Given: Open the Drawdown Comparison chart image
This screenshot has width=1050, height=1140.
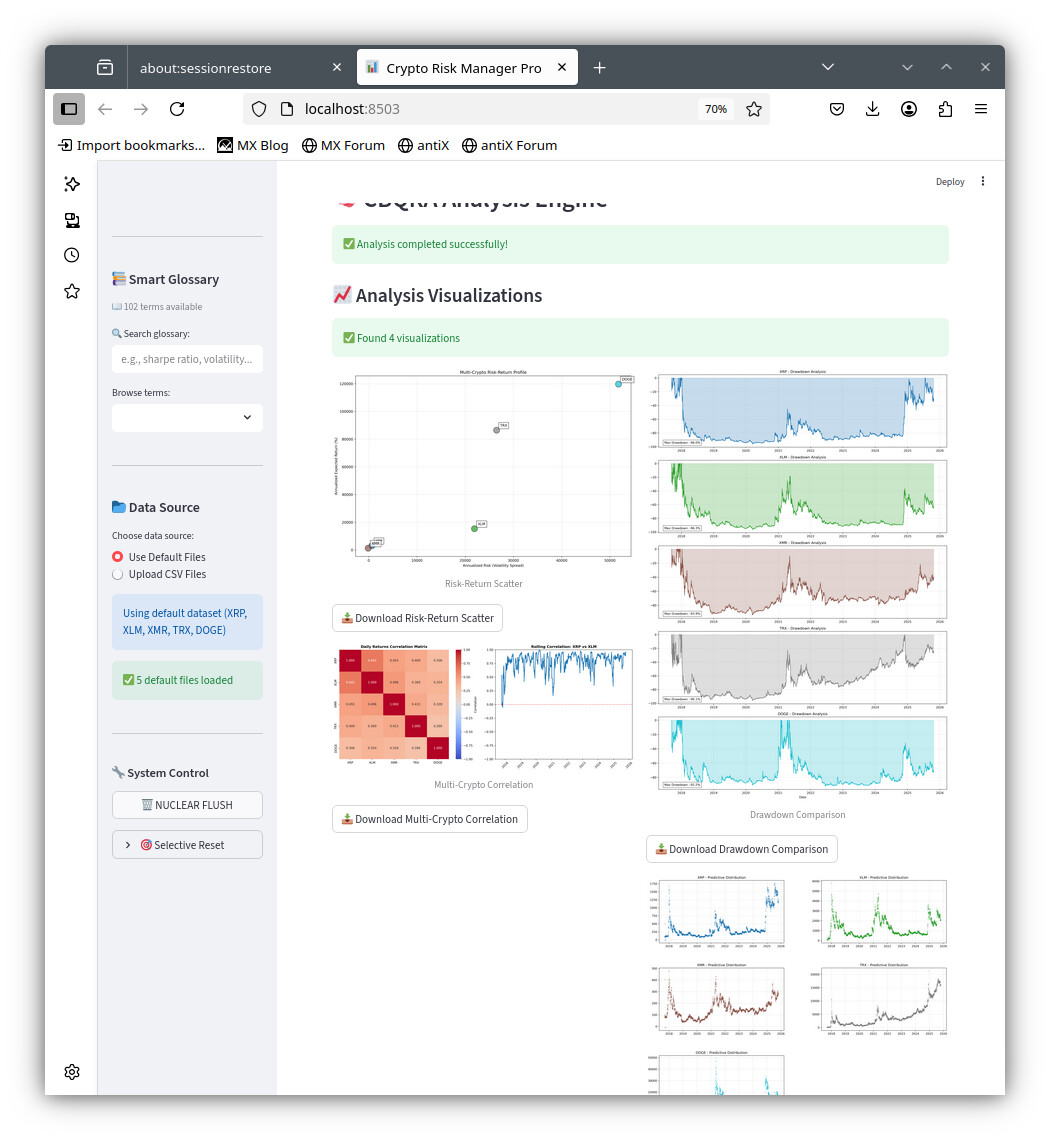Looking at the screenshot, I should pos(798,583).
